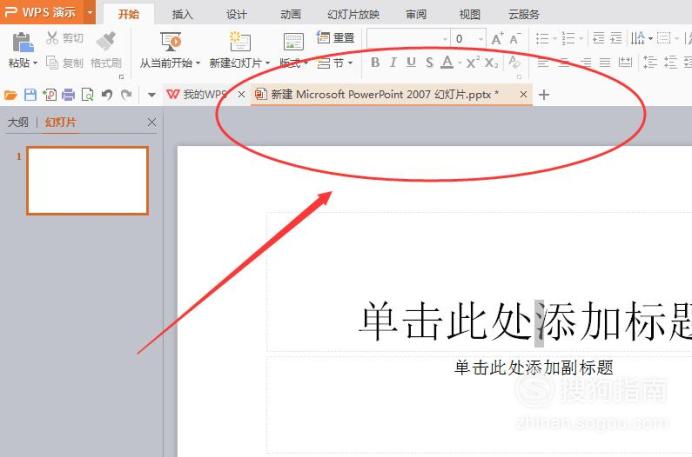Screen dimensions: 692x457
Task: Close the 我的WPS tab
Action: click(241, 94)
